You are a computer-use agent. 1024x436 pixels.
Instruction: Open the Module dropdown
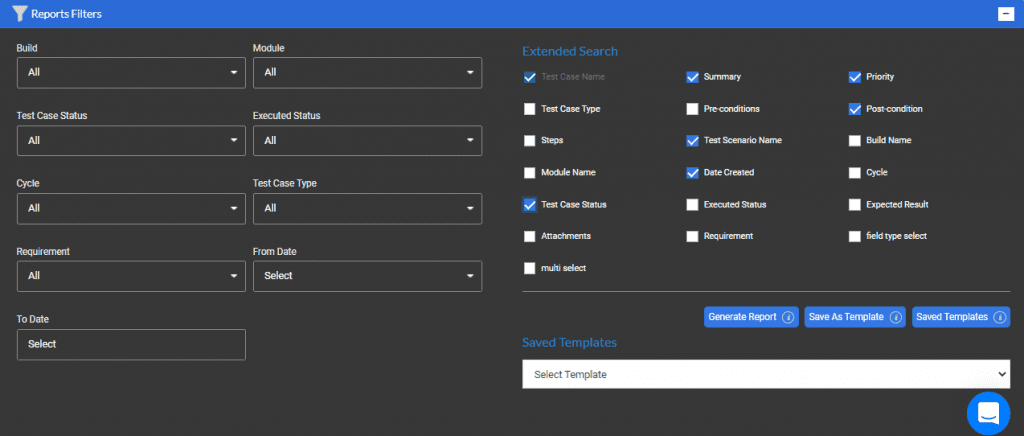(368, 72)
